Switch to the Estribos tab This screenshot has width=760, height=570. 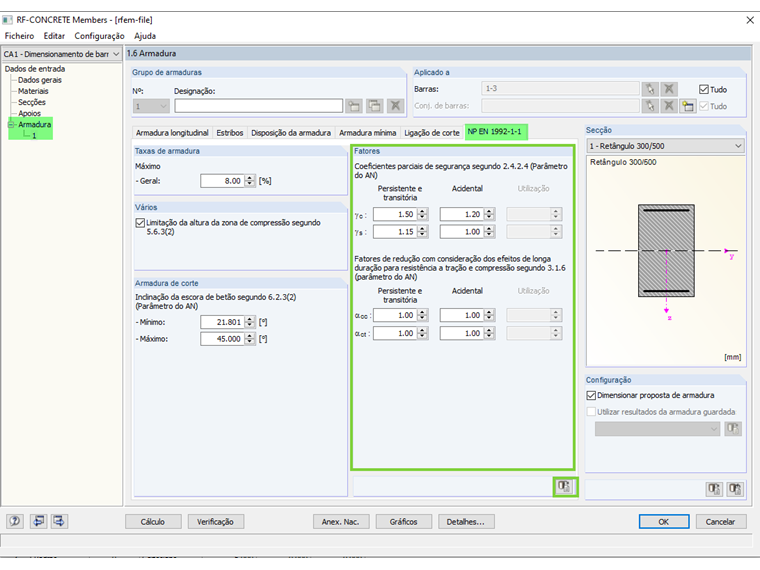click(x=230, y=133)
